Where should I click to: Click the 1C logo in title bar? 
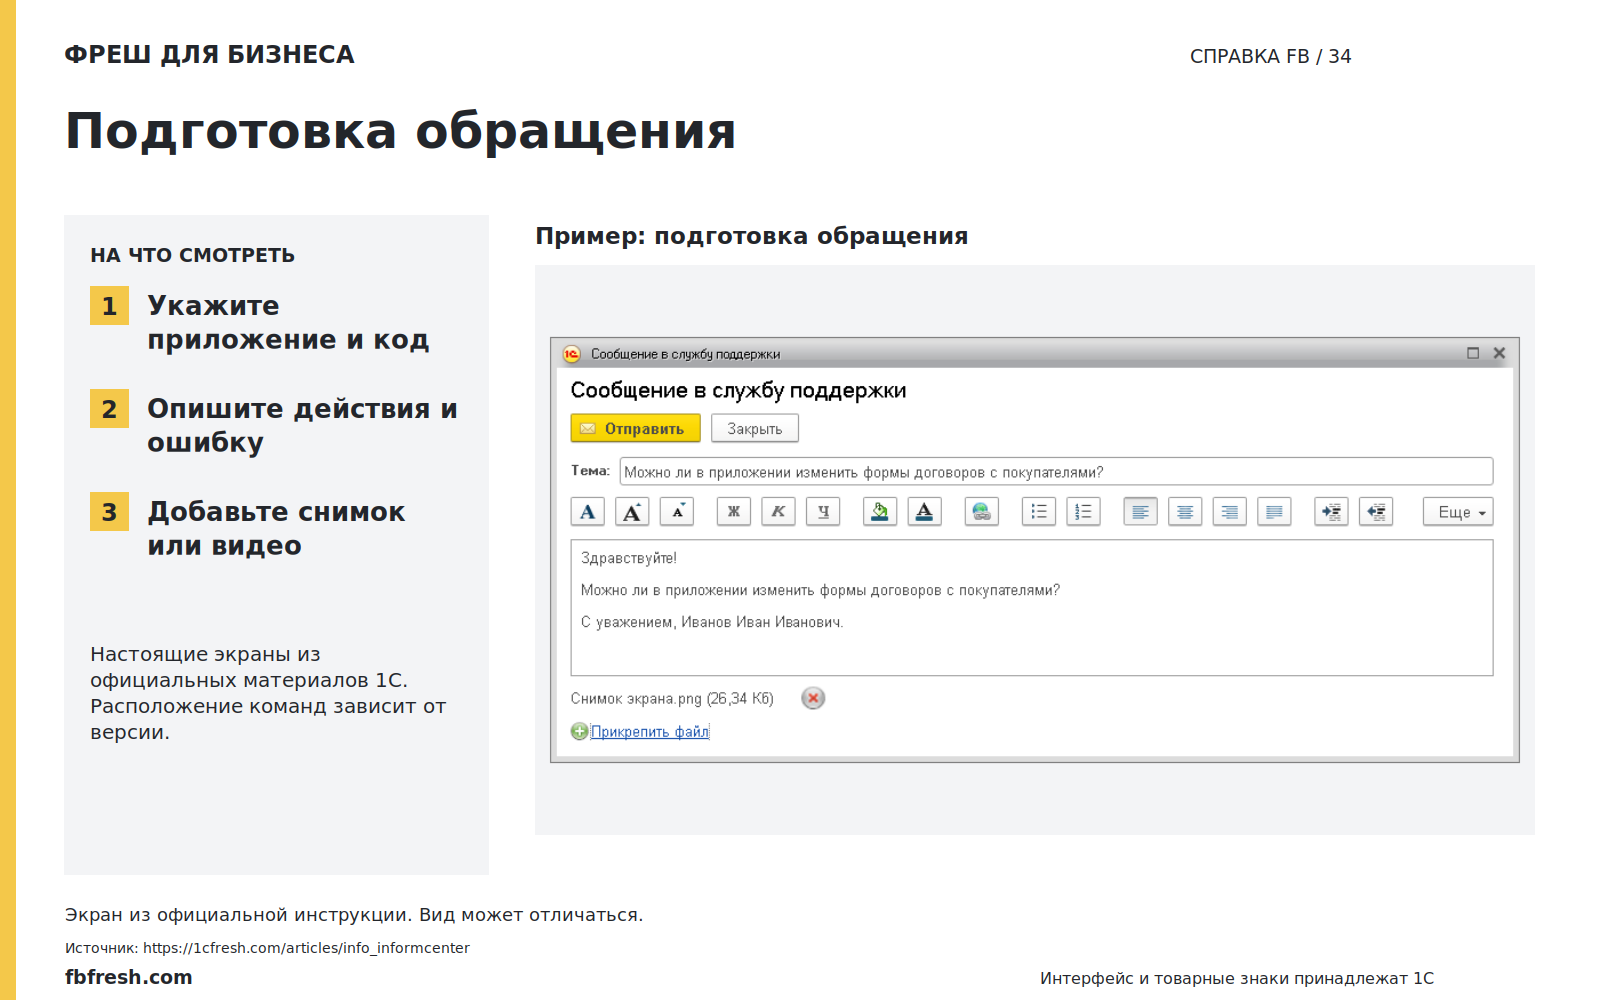[572, 354]
